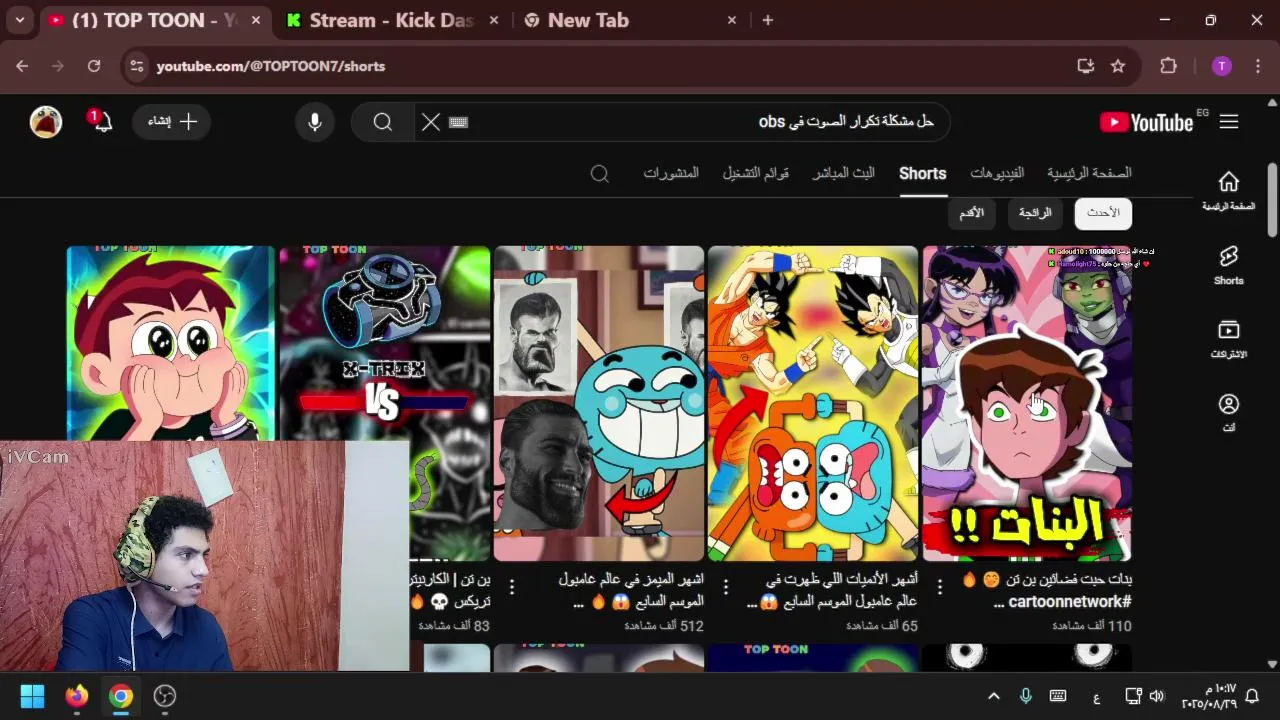Launch Firefox from the taskbar
Viewport: 1280px width, 720px height.
tap(77, 696)
